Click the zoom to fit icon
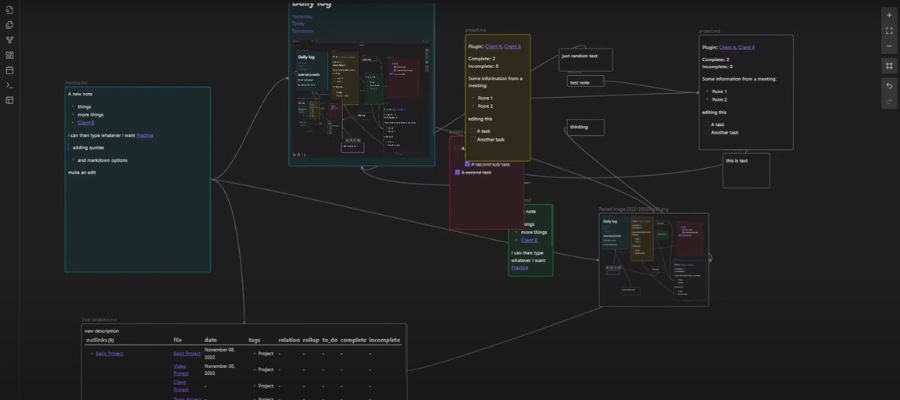This screenshot has height=400, width=900. [889, 31]
